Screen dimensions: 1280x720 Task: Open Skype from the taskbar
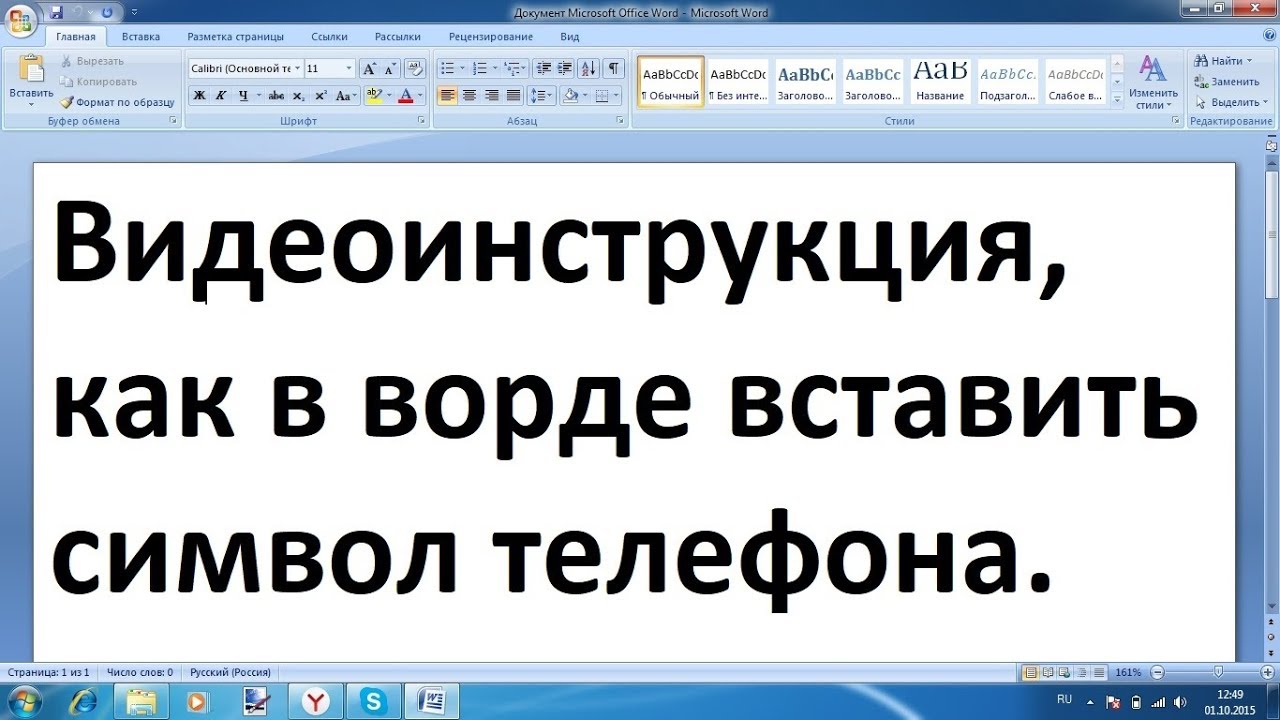(374, 700)
